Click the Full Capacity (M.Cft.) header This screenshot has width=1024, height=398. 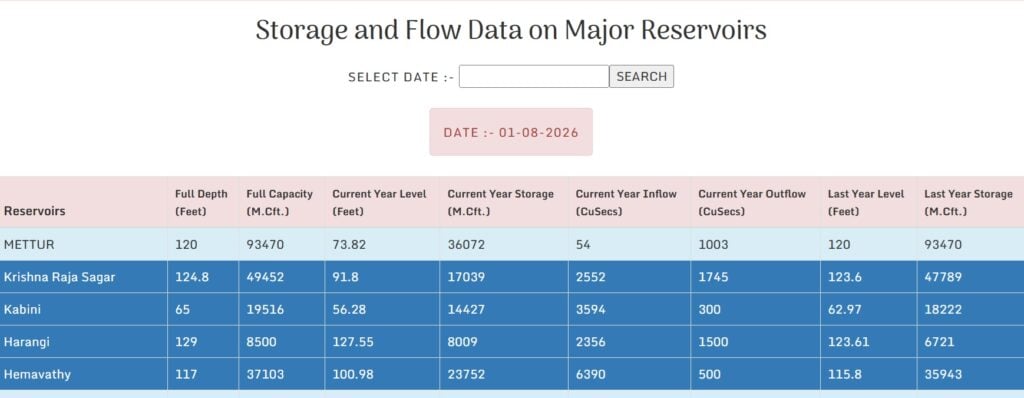280,203
